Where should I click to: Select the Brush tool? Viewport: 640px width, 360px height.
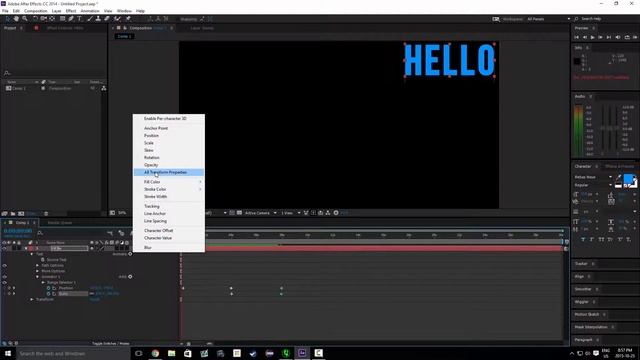[90, 19]
